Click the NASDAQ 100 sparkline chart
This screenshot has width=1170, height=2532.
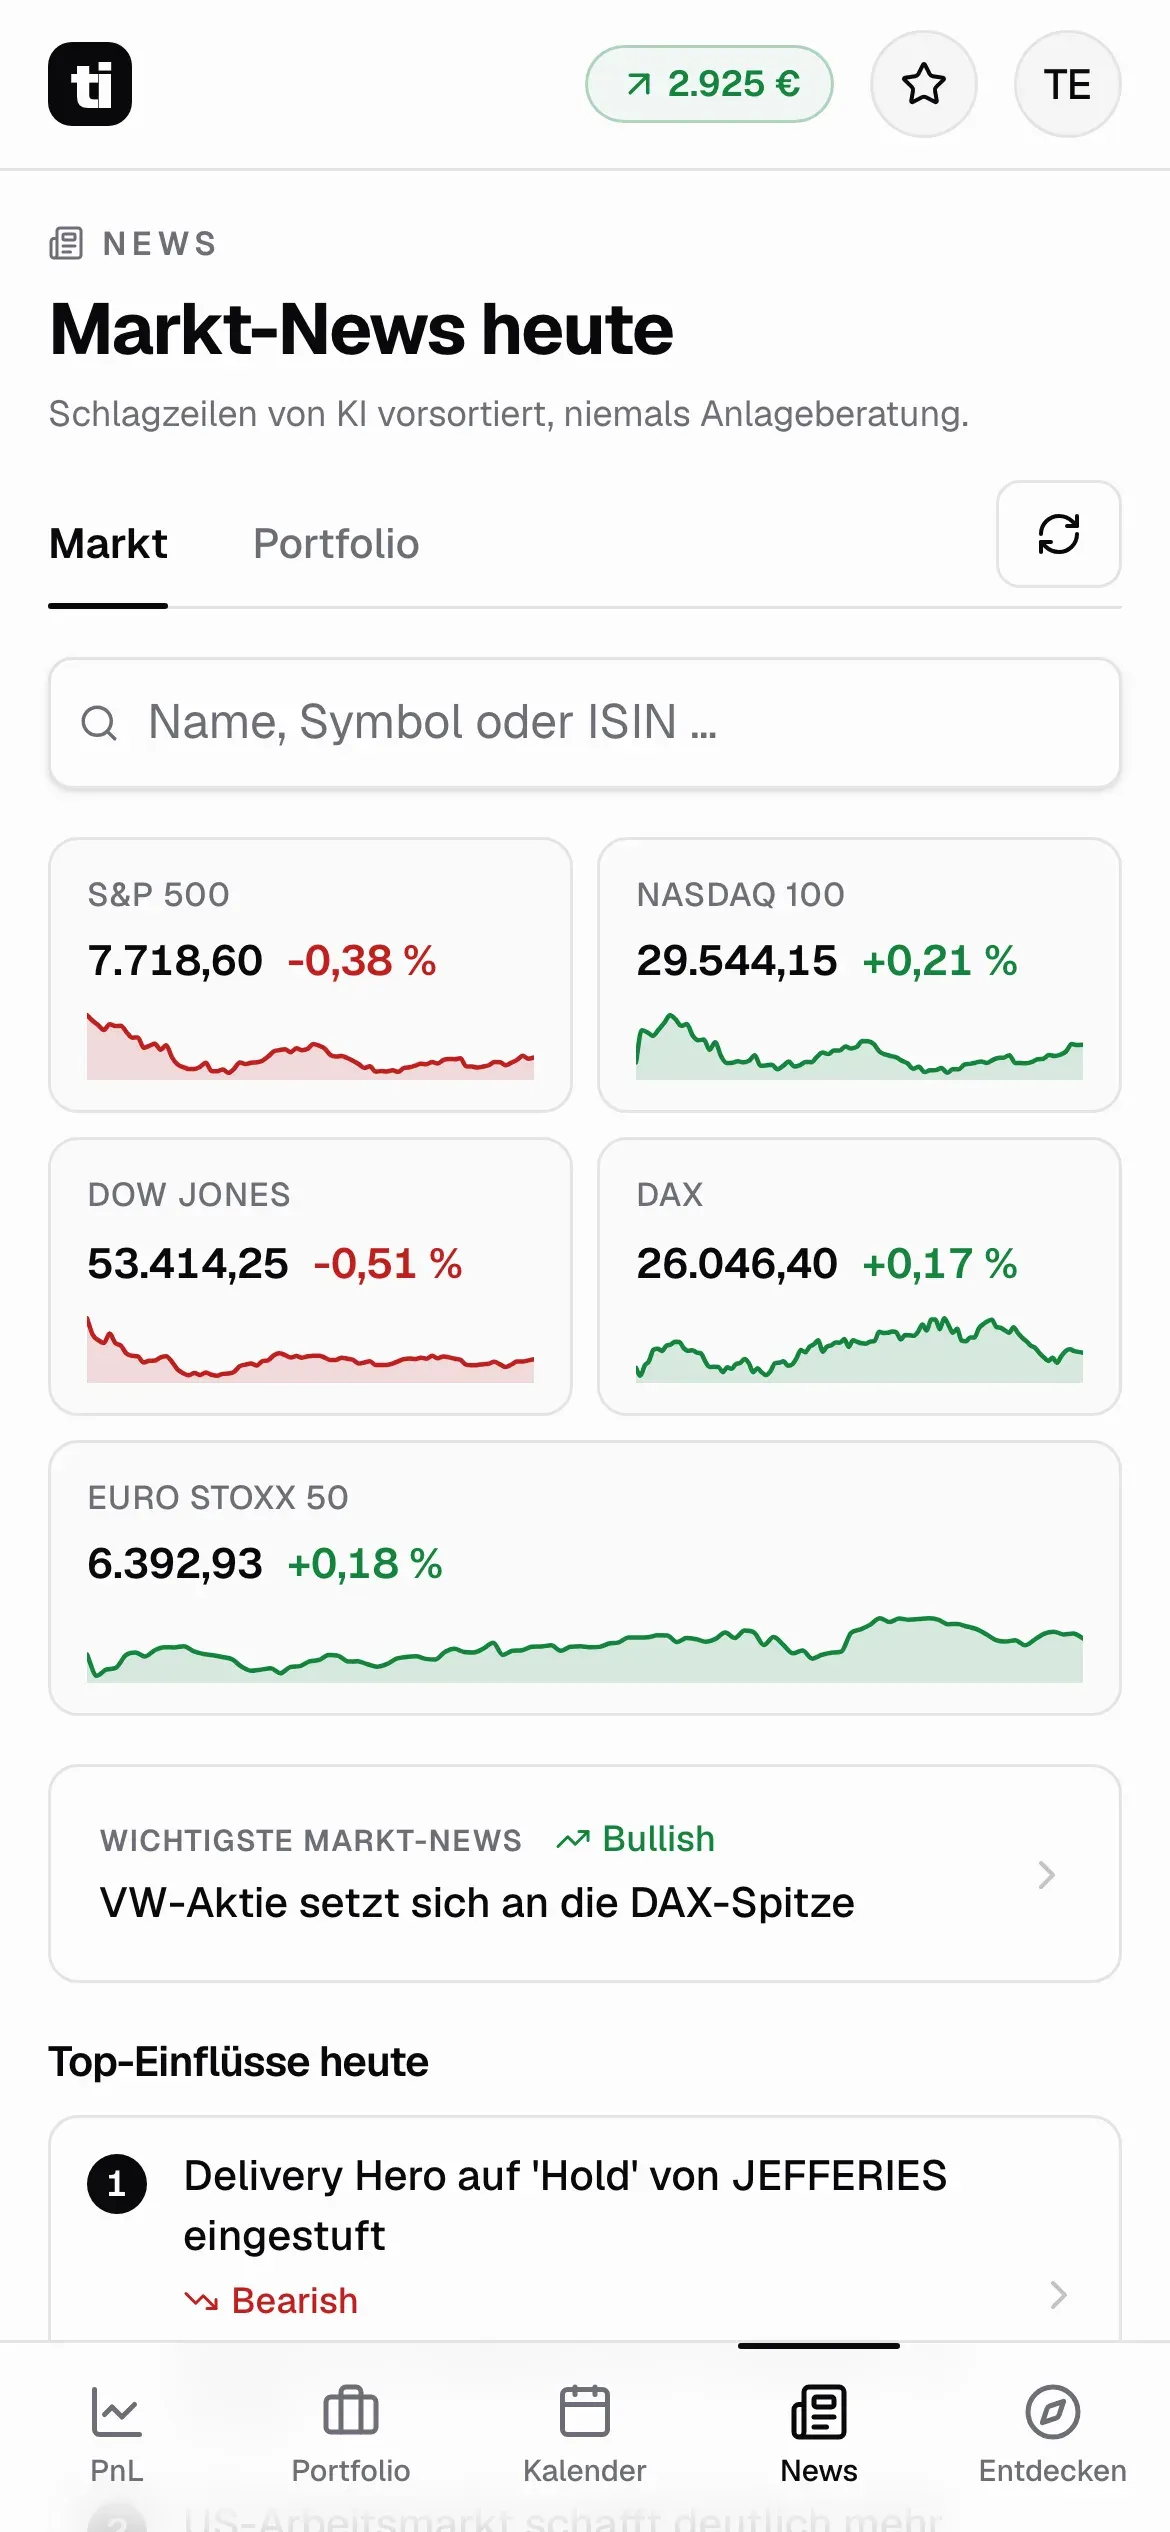(859, 1046)
